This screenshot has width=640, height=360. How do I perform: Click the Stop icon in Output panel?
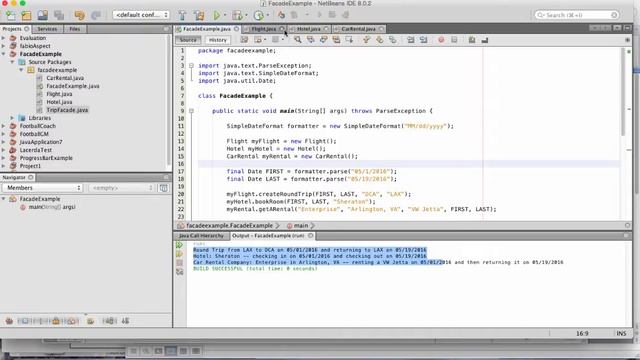click(x=180, y=263)
